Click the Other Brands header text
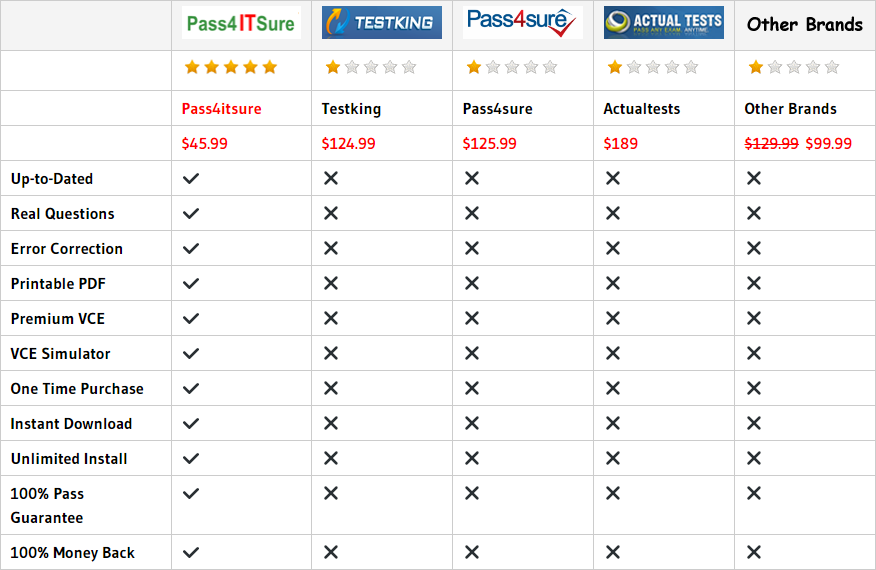Screen dimensions: 876x570 [804, 25]
